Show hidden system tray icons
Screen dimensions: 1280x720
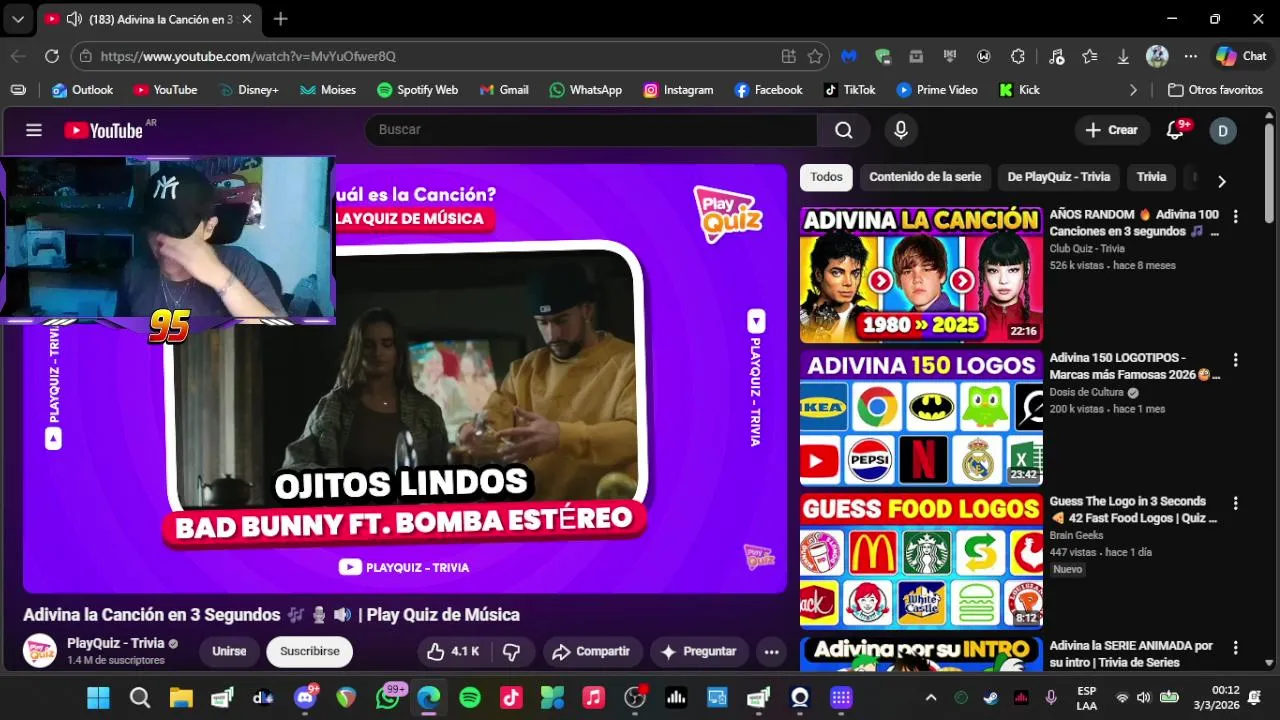[x=931, y=698]
